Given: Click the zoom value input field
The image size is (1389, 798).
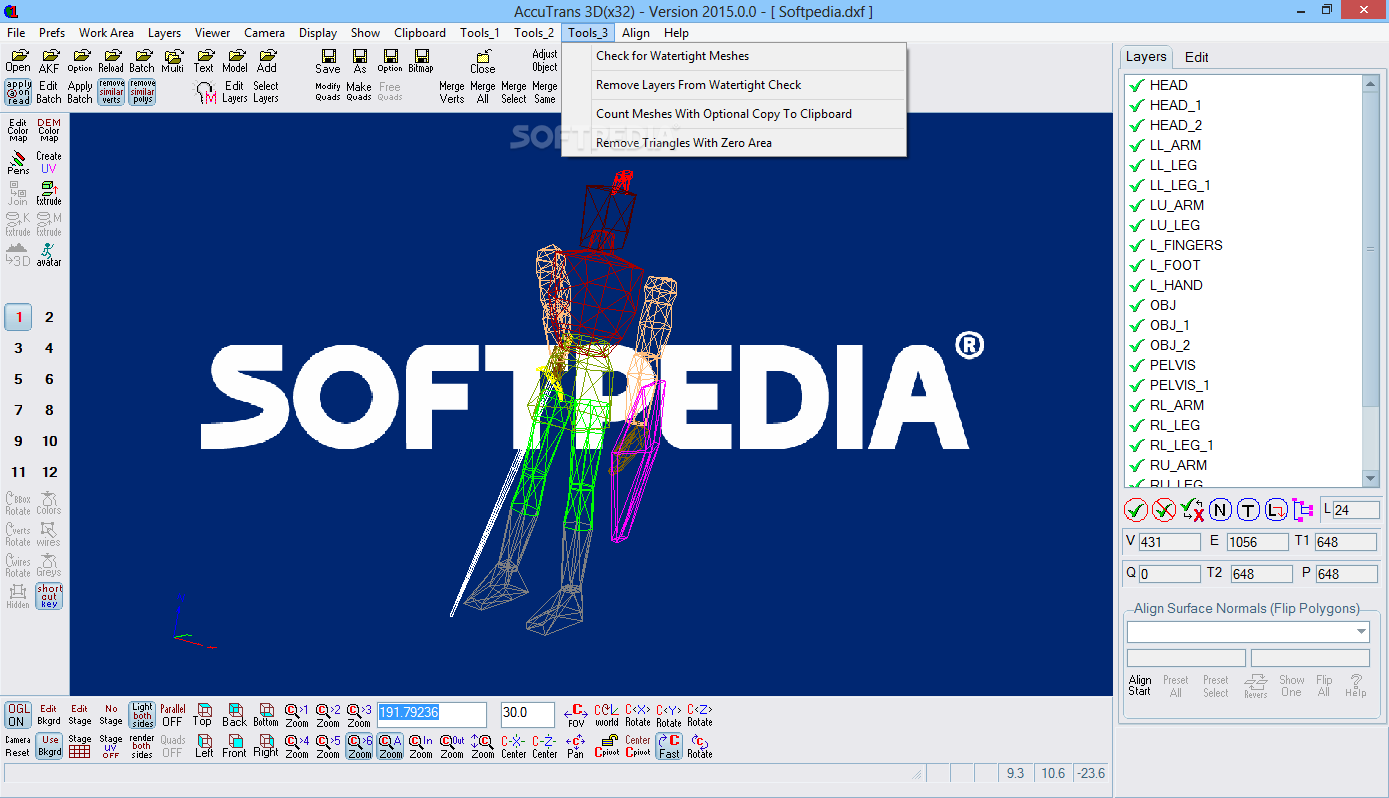Looking at the screenshot, I should [432, 714].
